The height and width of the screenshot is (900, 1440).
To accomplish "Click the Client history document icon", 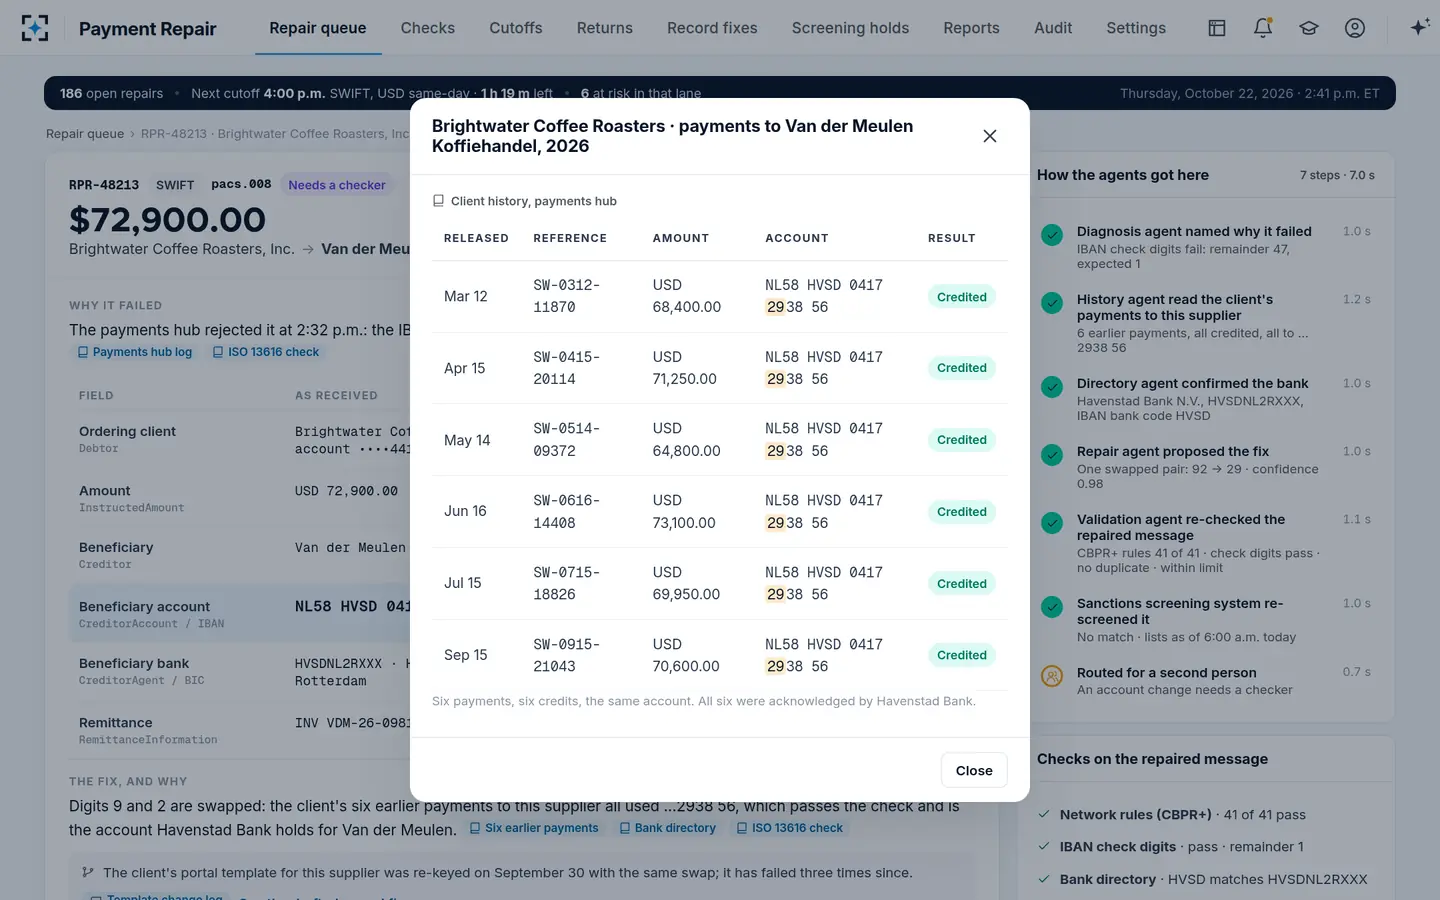I will (x=438, y=201).
